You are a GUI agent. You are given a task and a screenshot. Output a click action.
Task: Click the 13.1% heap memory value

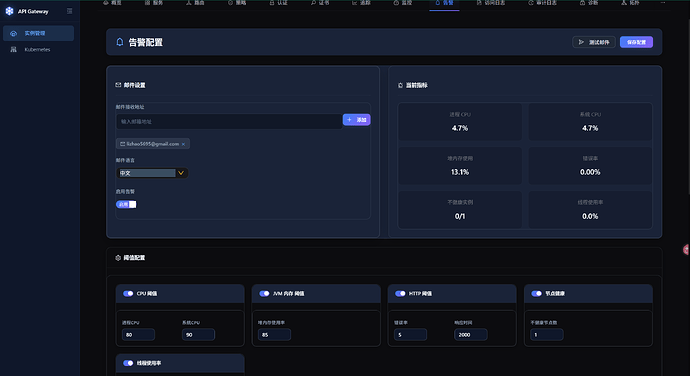(460, 172)
